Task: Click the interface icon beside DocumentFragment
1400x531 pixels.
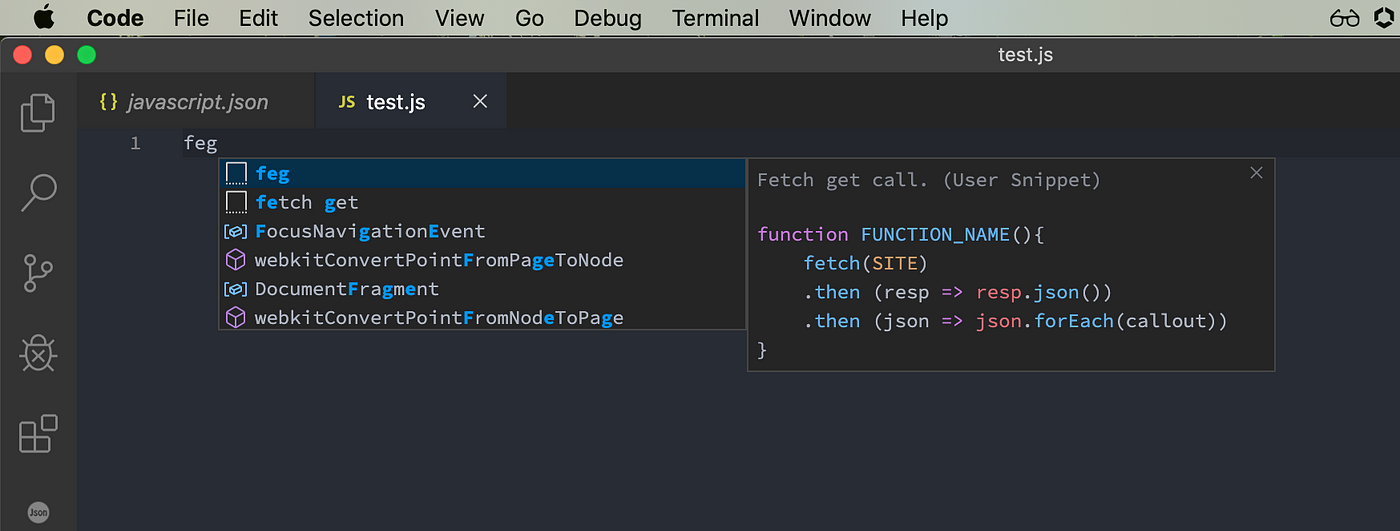Action: (x=236, y=289)
